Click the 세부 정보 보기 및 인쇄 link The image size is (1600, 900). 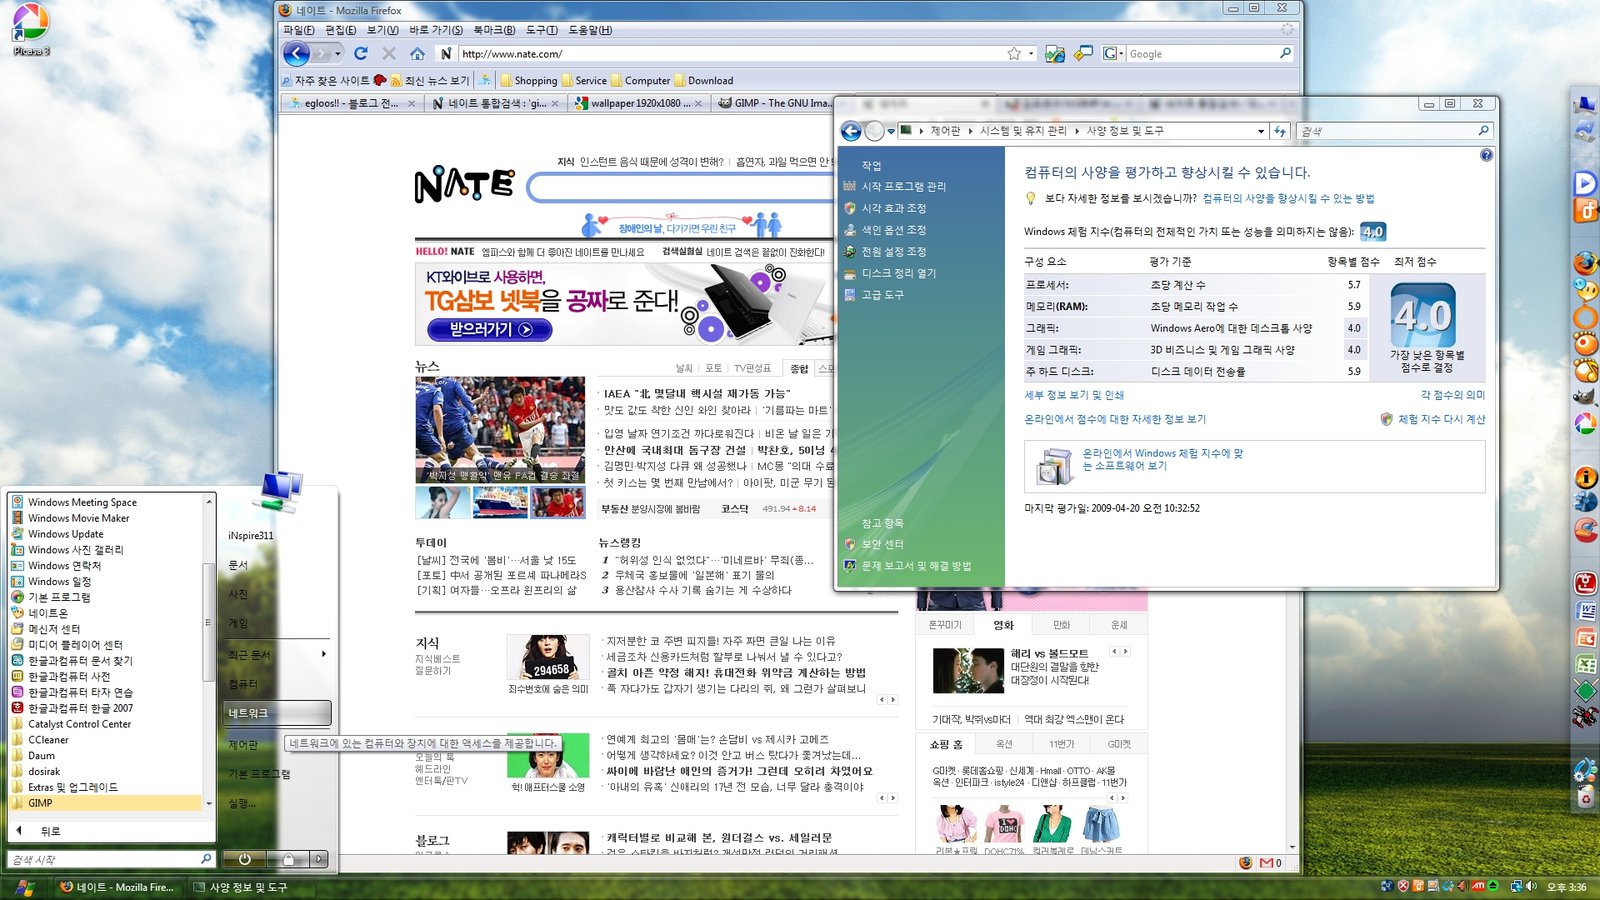1074,395
